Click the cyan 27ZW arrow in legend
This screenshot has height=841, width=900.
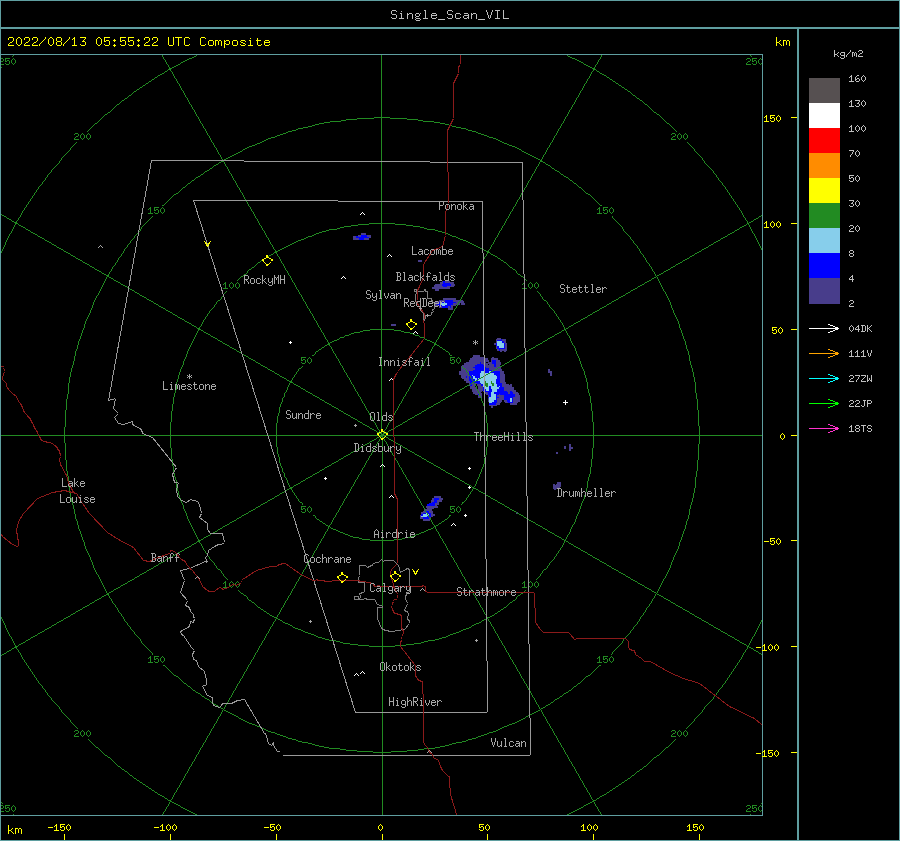(824, 379)
